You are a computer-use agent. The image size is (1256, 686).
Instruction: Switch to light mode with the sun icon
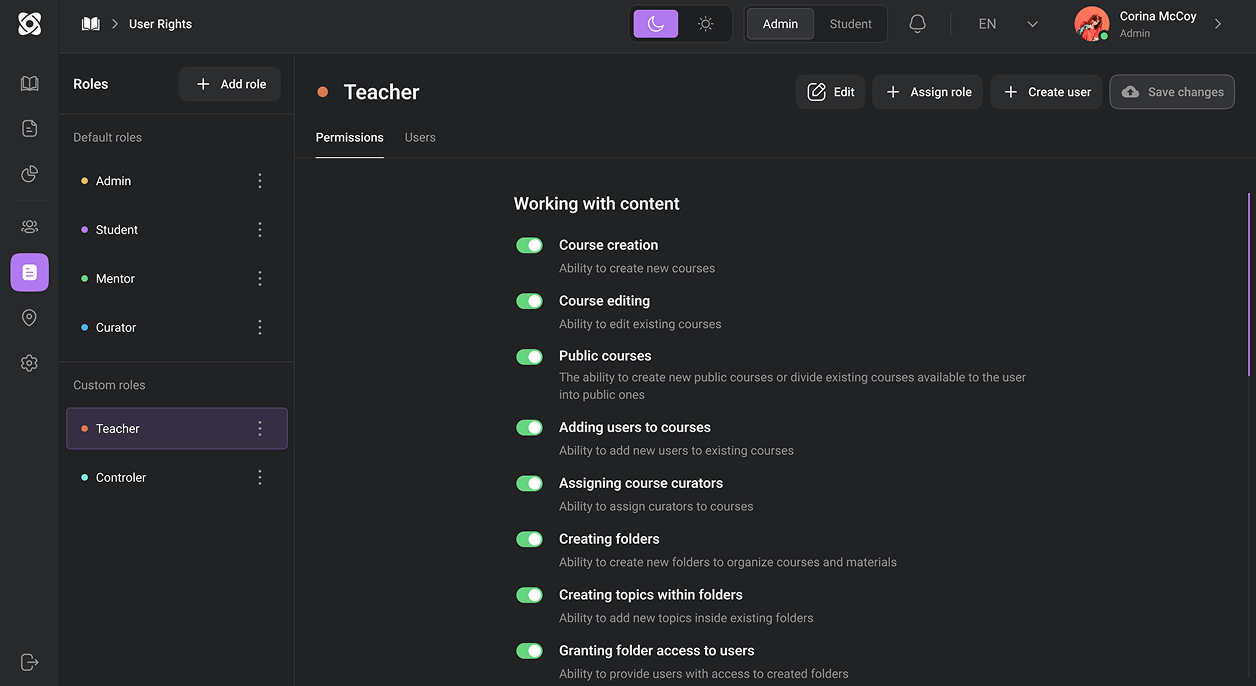706,21
